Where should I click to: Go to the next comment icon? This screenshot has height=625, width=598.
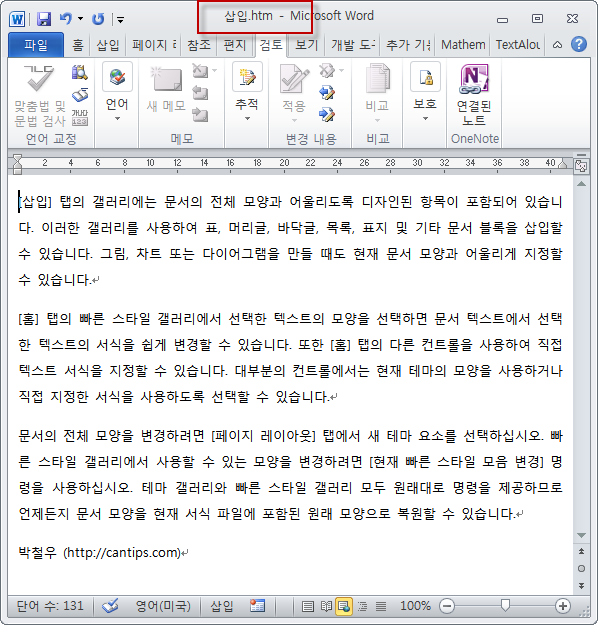point(200,115)
